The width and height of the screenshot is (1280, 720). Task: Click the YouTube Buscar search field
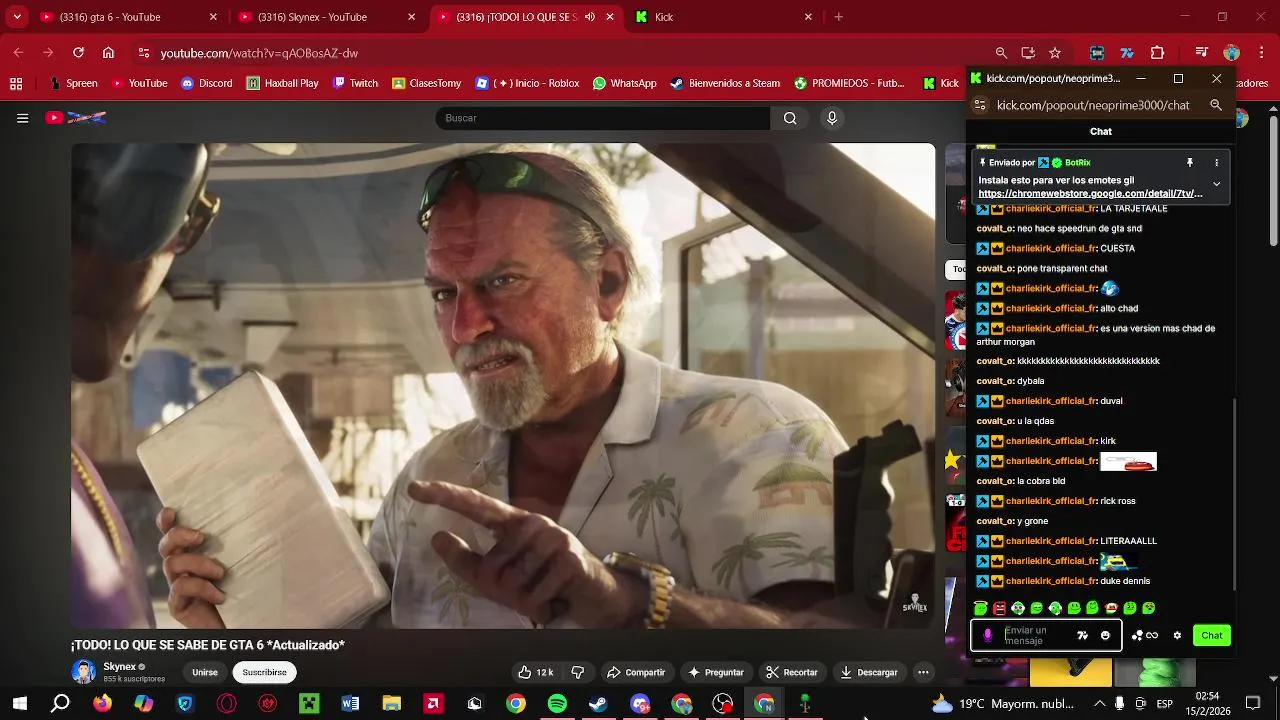coord(602,118)
